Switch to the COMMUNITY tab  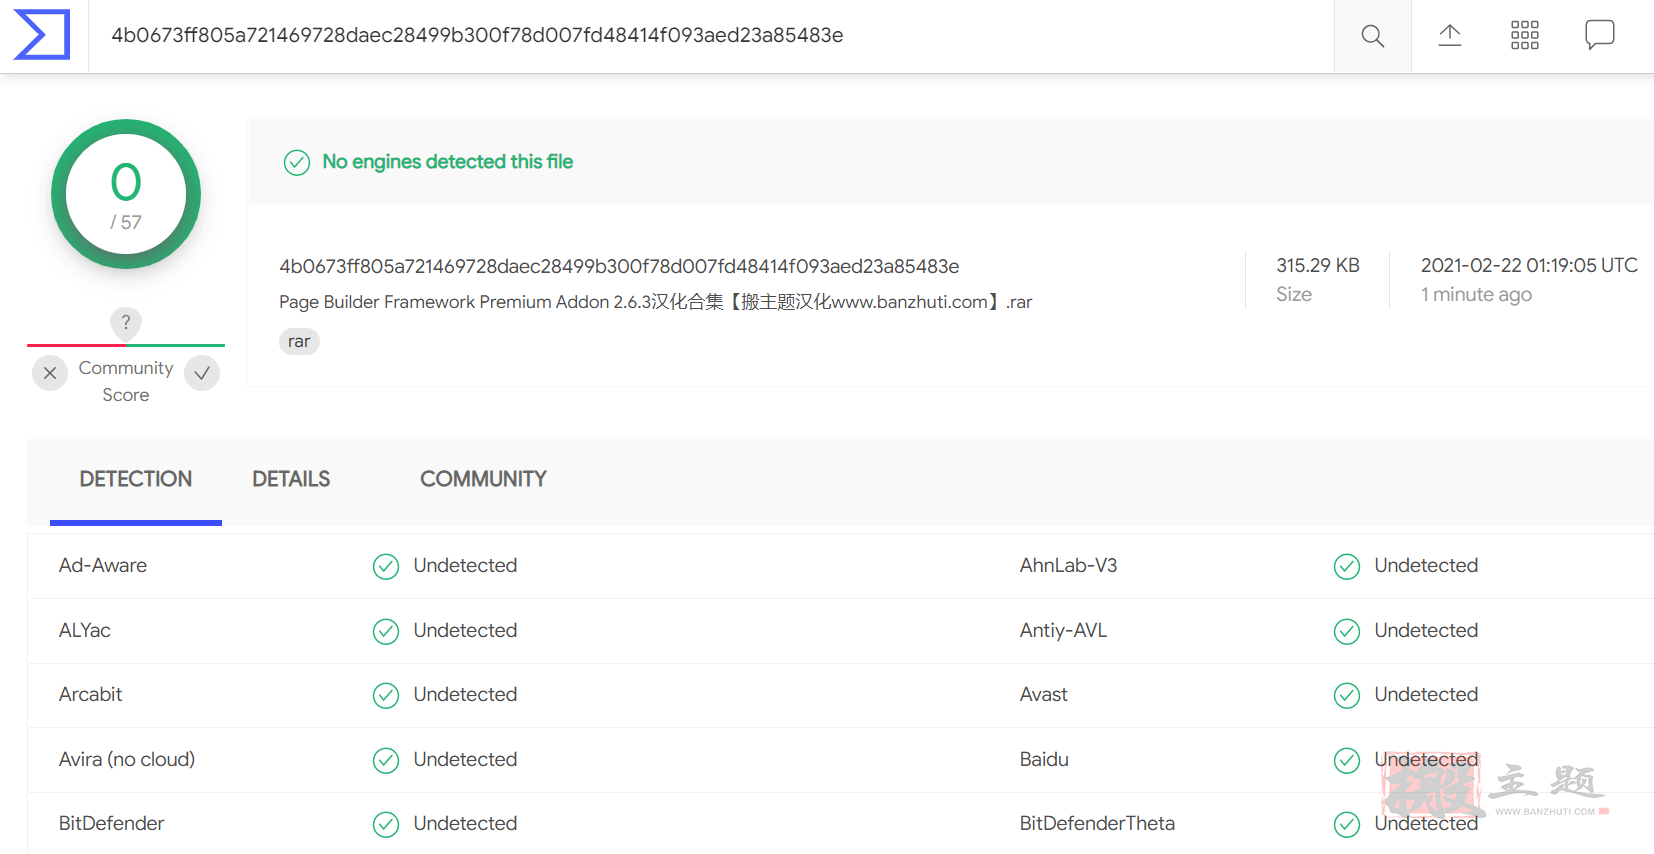coord(483,480)
